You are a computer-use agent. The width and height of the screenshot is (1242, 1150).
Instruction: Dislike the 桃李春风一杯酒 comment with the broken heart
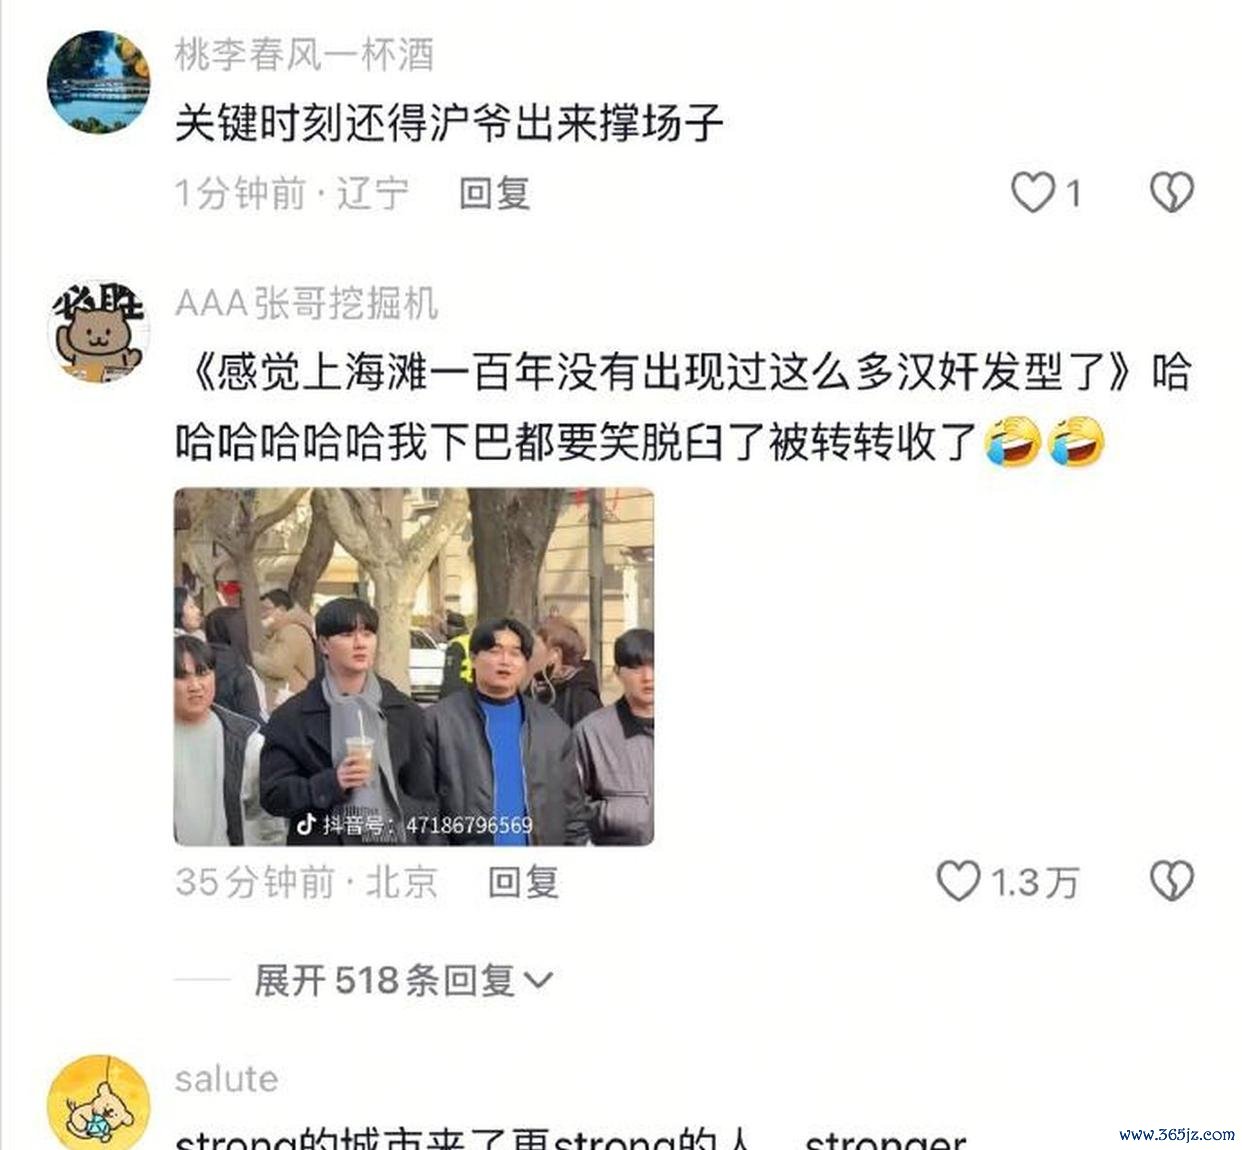pos(1171,192)
